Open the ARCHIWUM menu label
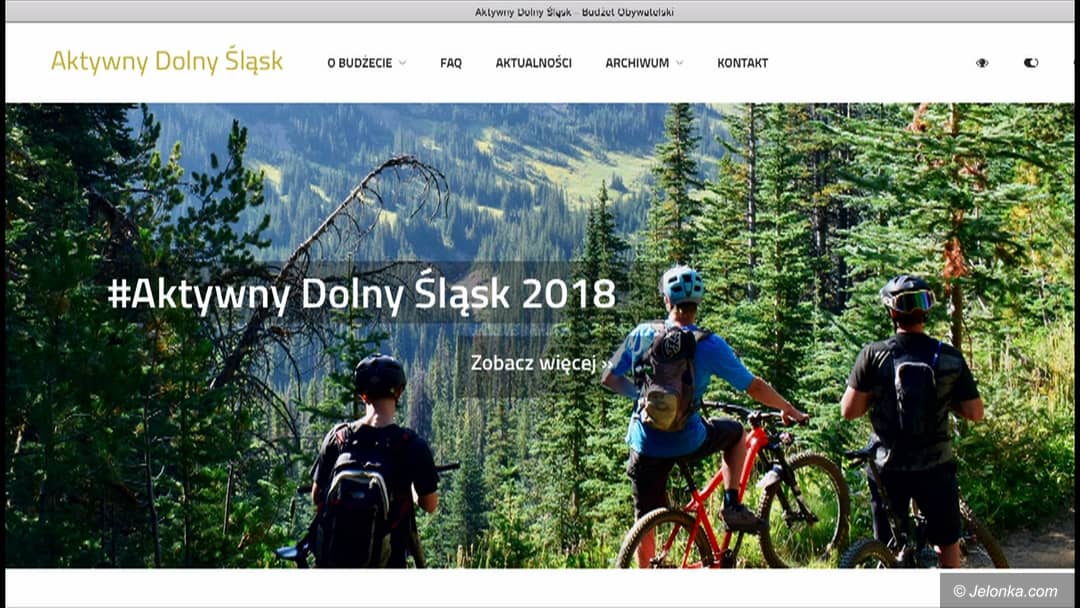 point(637,63)
